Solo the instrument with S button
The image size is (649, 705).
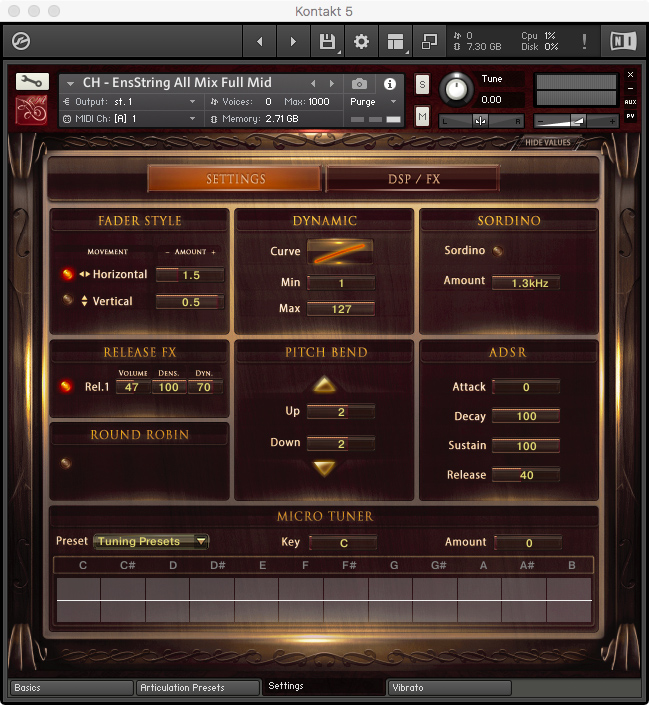[422, 84]
